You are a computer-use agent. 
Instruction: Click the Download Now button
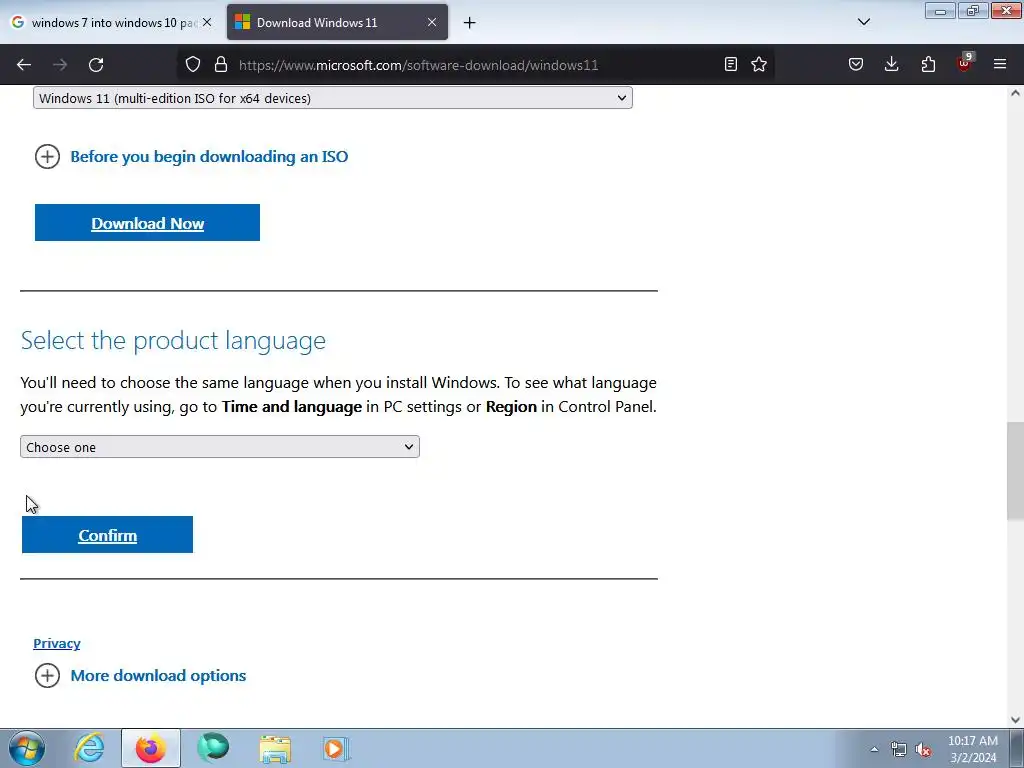(x=147, y=223)
